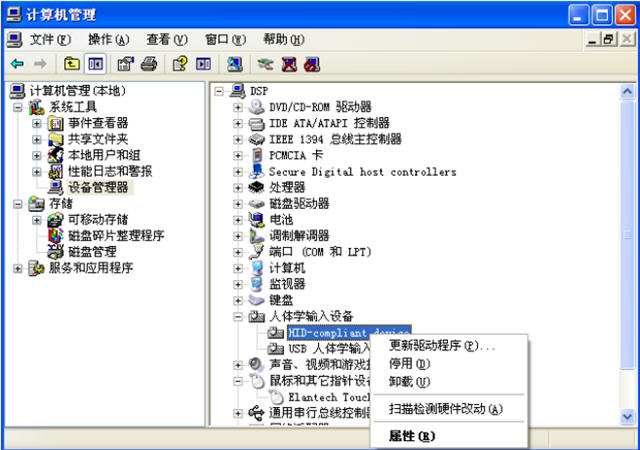
Task: Collapse the DSP root node
Action: click(x=219, y=91)
